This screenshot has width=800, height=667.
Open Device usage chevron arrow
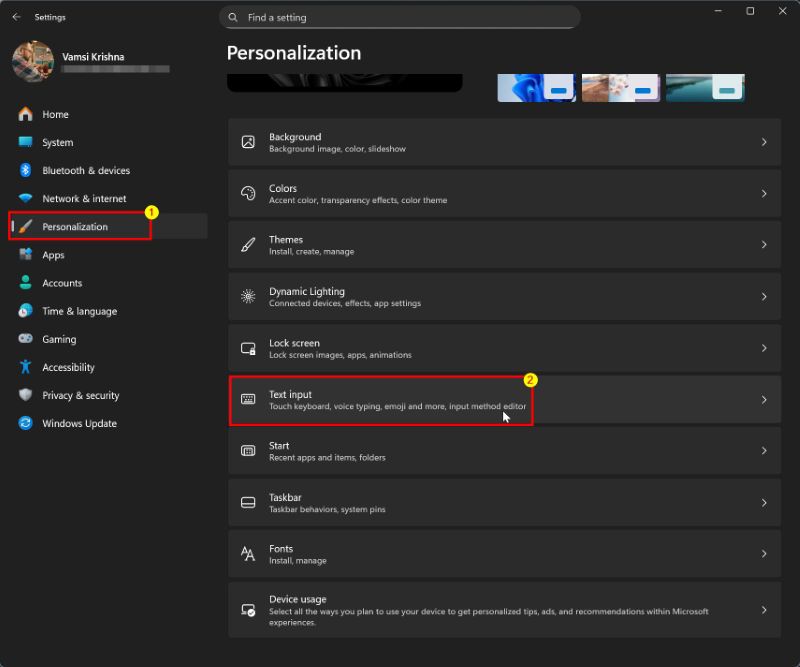point(764,610)
